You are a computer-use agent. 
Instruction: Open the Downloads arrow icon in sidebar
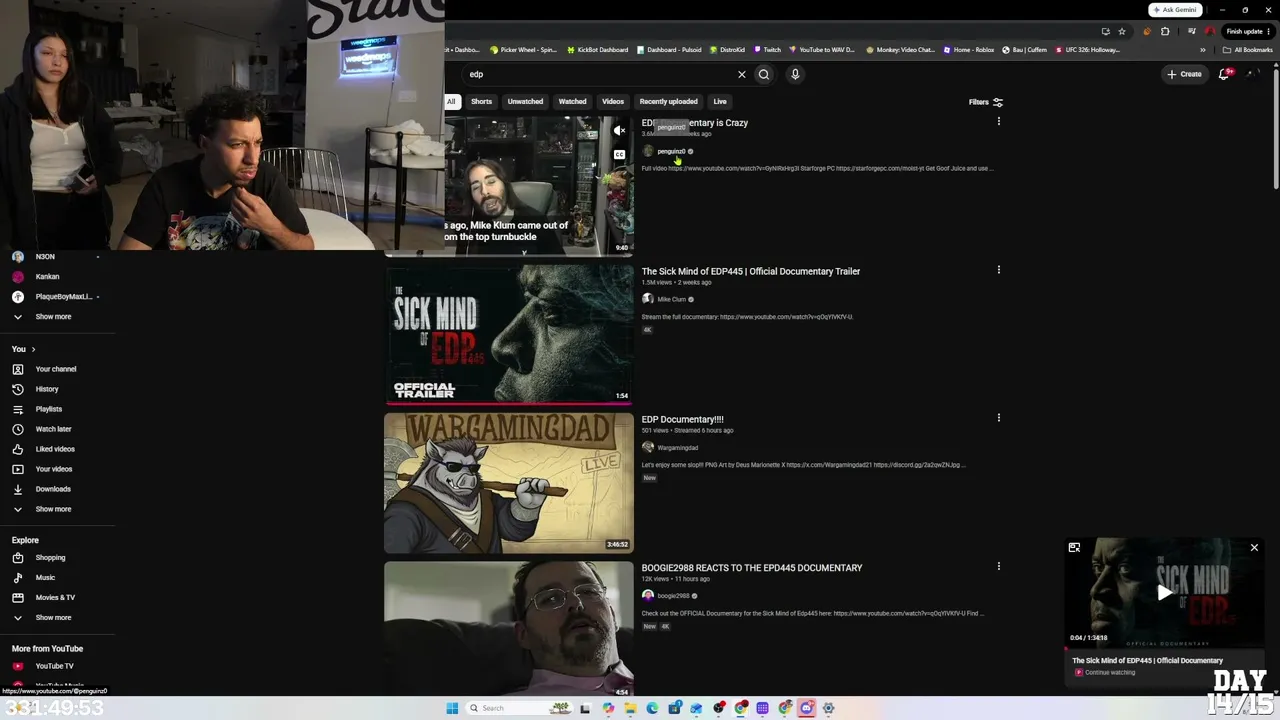pos(17,489)
